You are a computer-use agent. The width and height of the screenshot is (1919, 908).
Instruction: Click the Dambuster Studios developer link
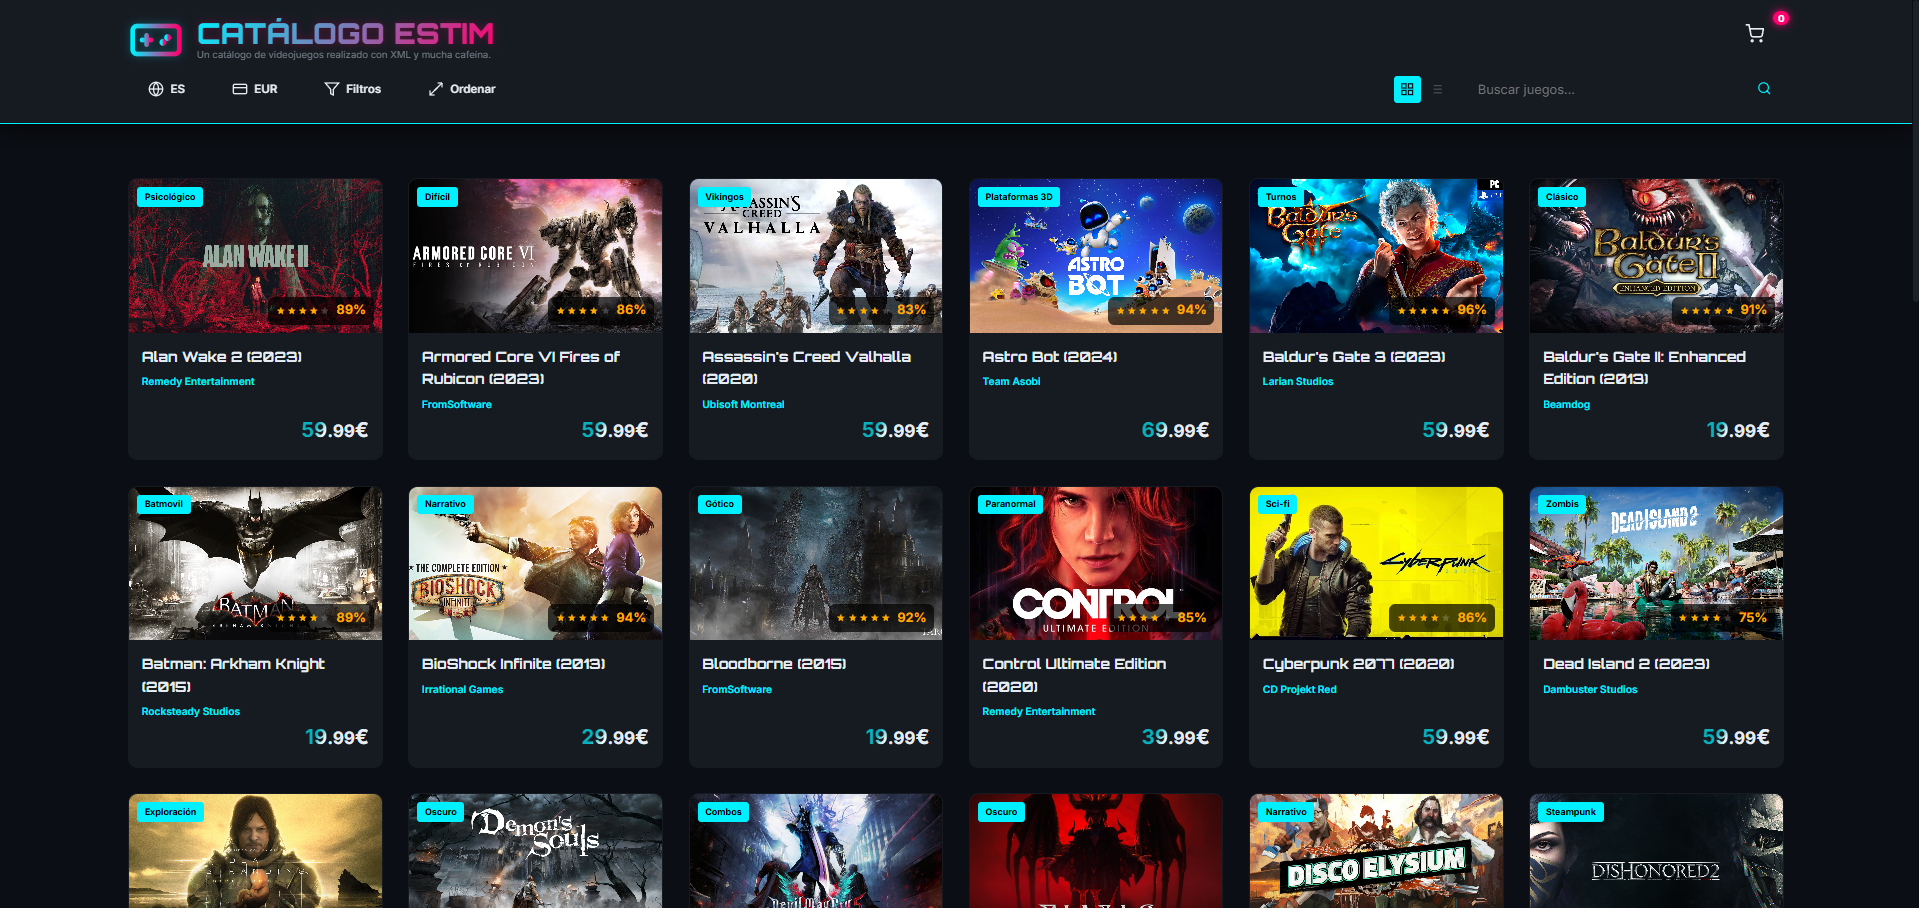(x=1590, y=690)
